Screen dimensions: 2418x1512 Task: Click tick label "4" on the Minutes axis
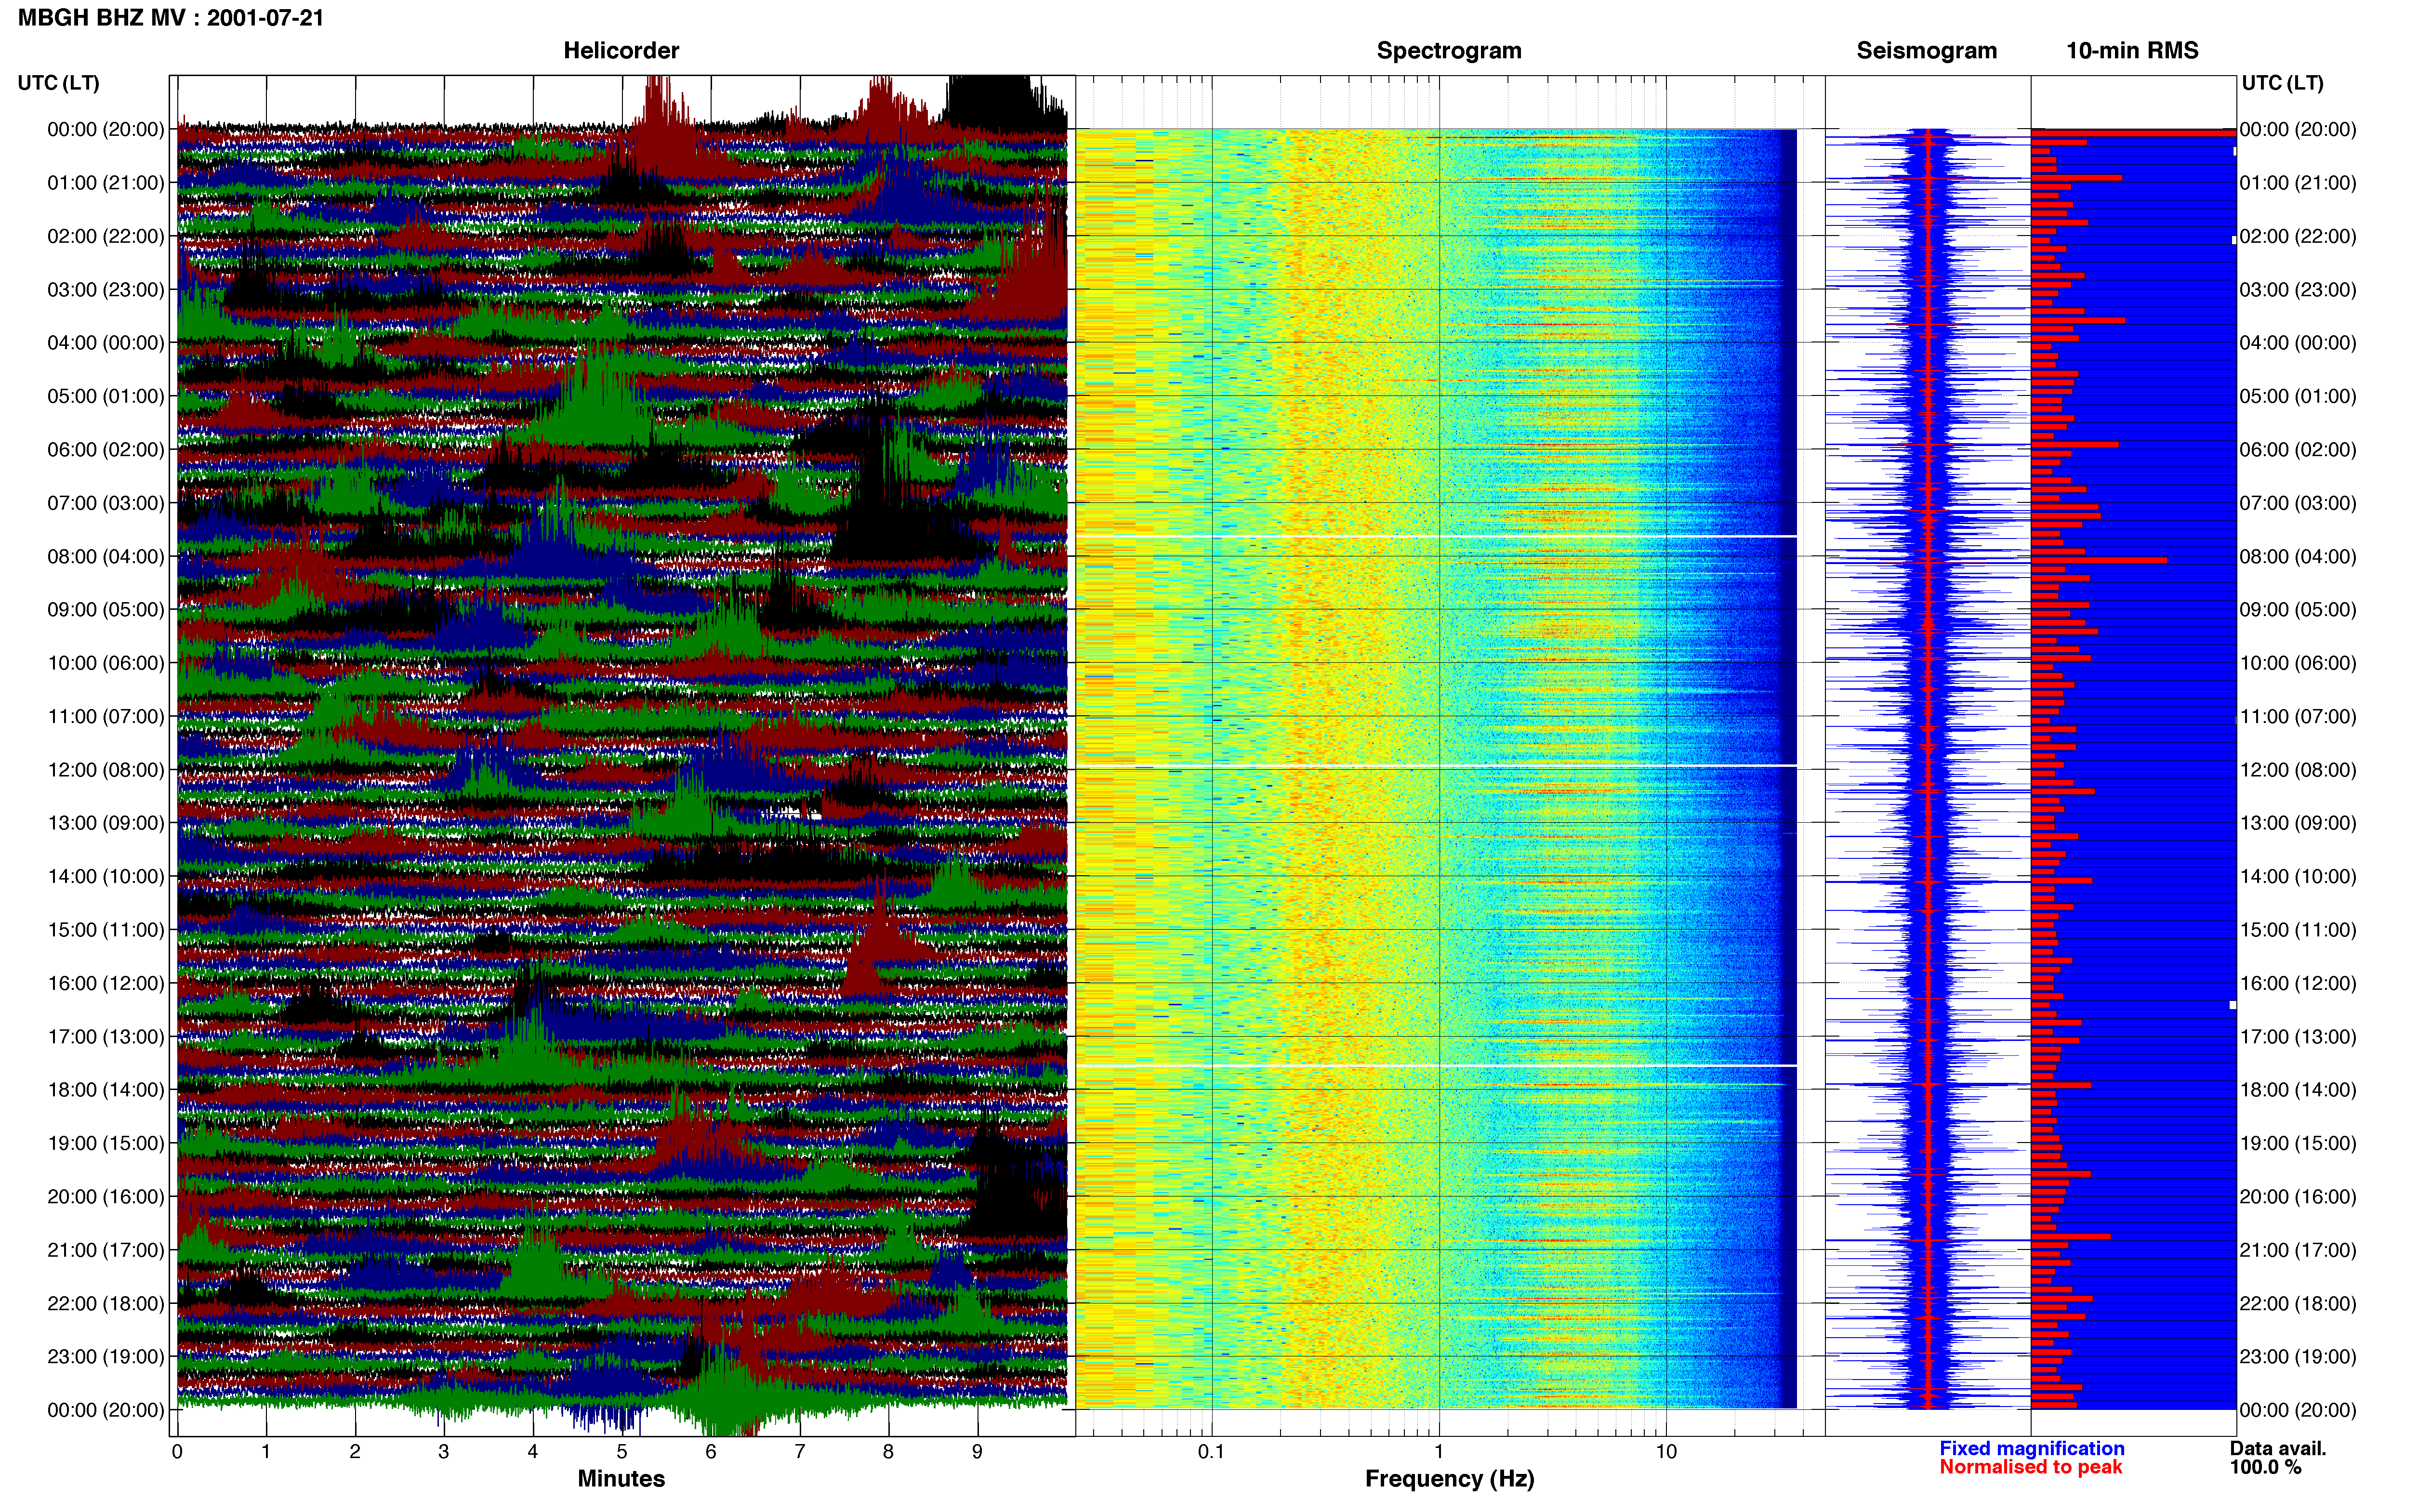533,1452
